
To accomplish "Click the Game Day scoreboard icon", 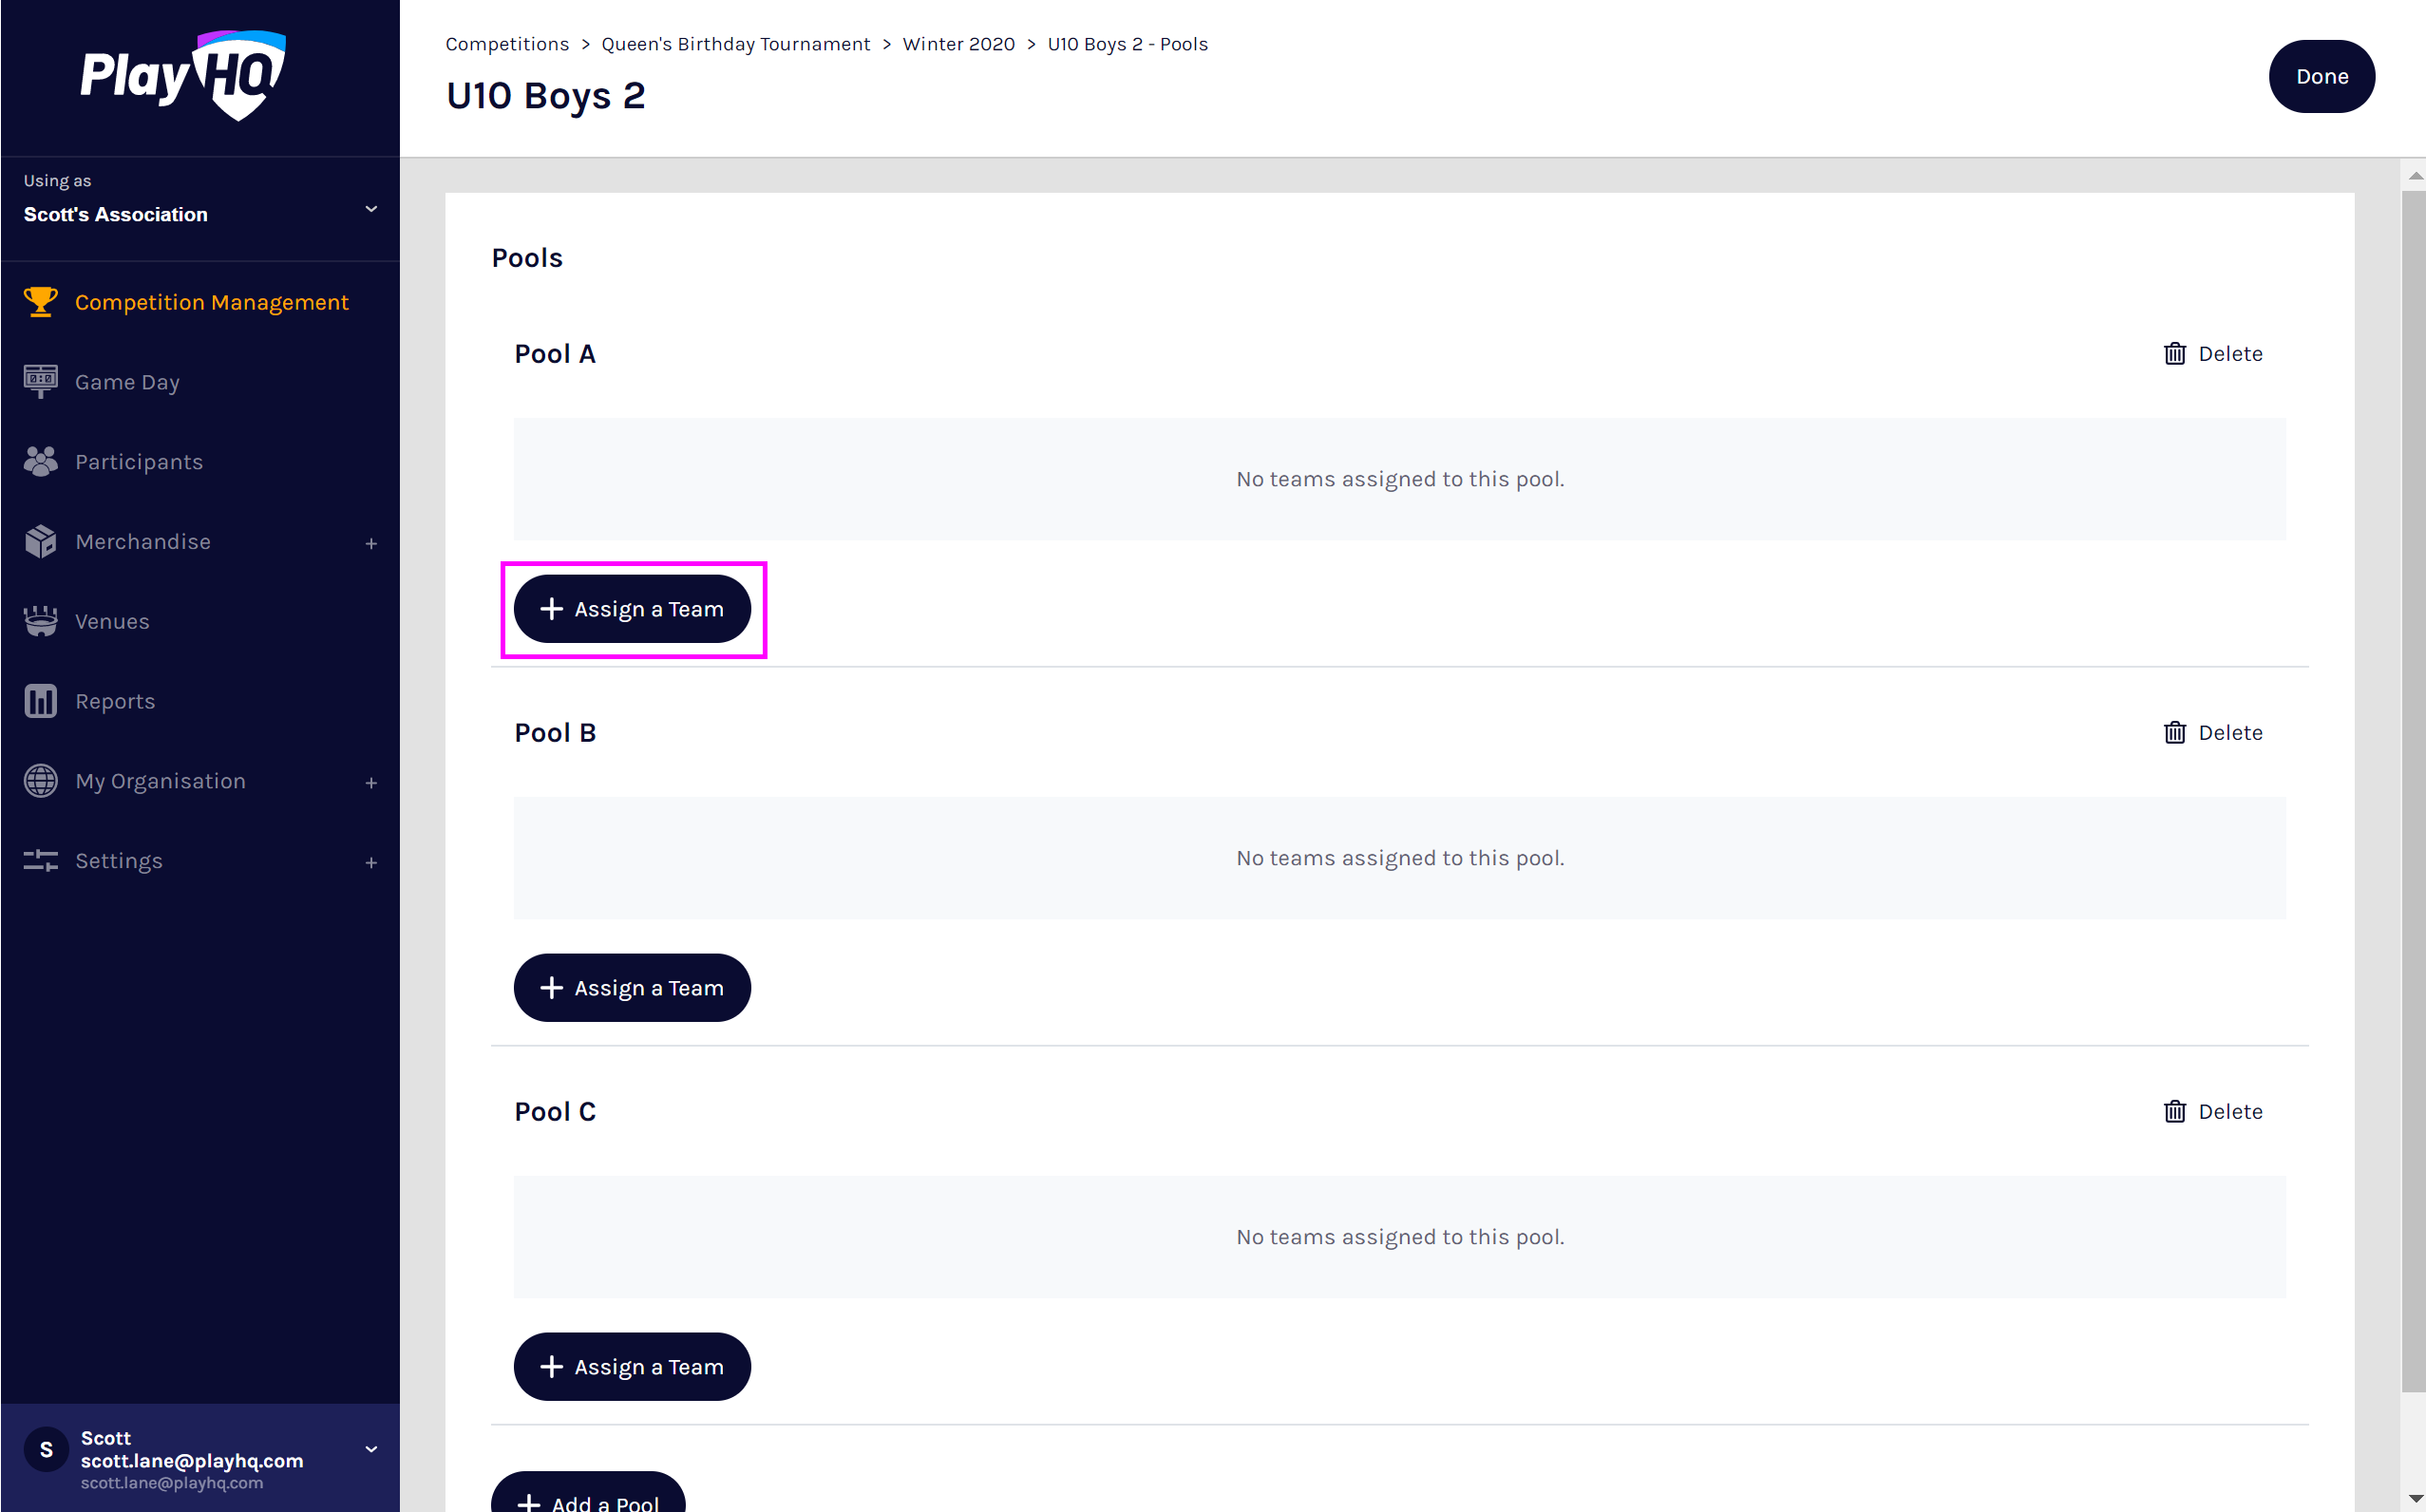I will (x=40, y=382).
